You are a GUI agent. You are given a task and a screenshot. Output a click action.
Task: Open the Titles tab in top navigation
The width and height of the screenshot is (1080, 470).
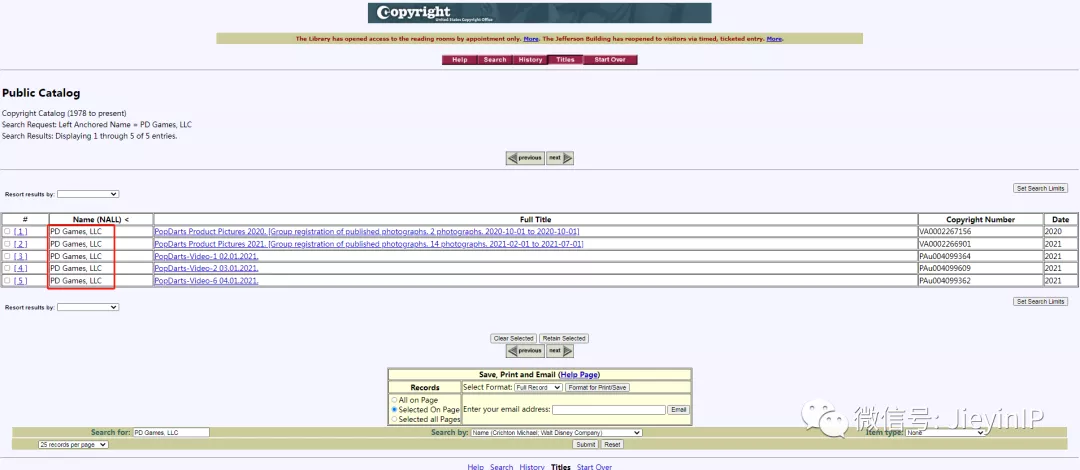point(565,60)
